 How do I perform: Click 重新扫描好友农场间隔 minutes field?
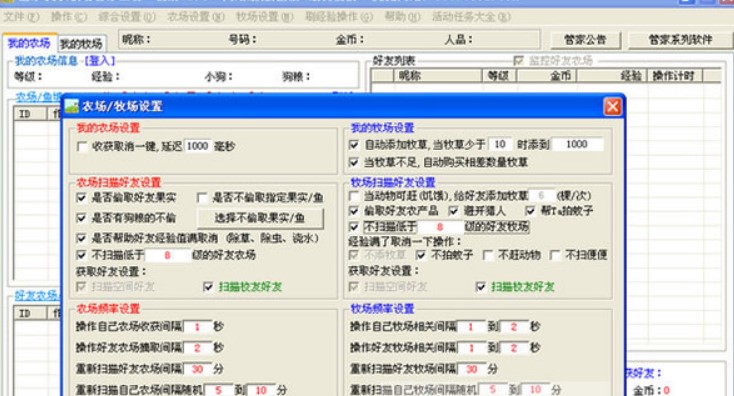click(x=197, y=369)
